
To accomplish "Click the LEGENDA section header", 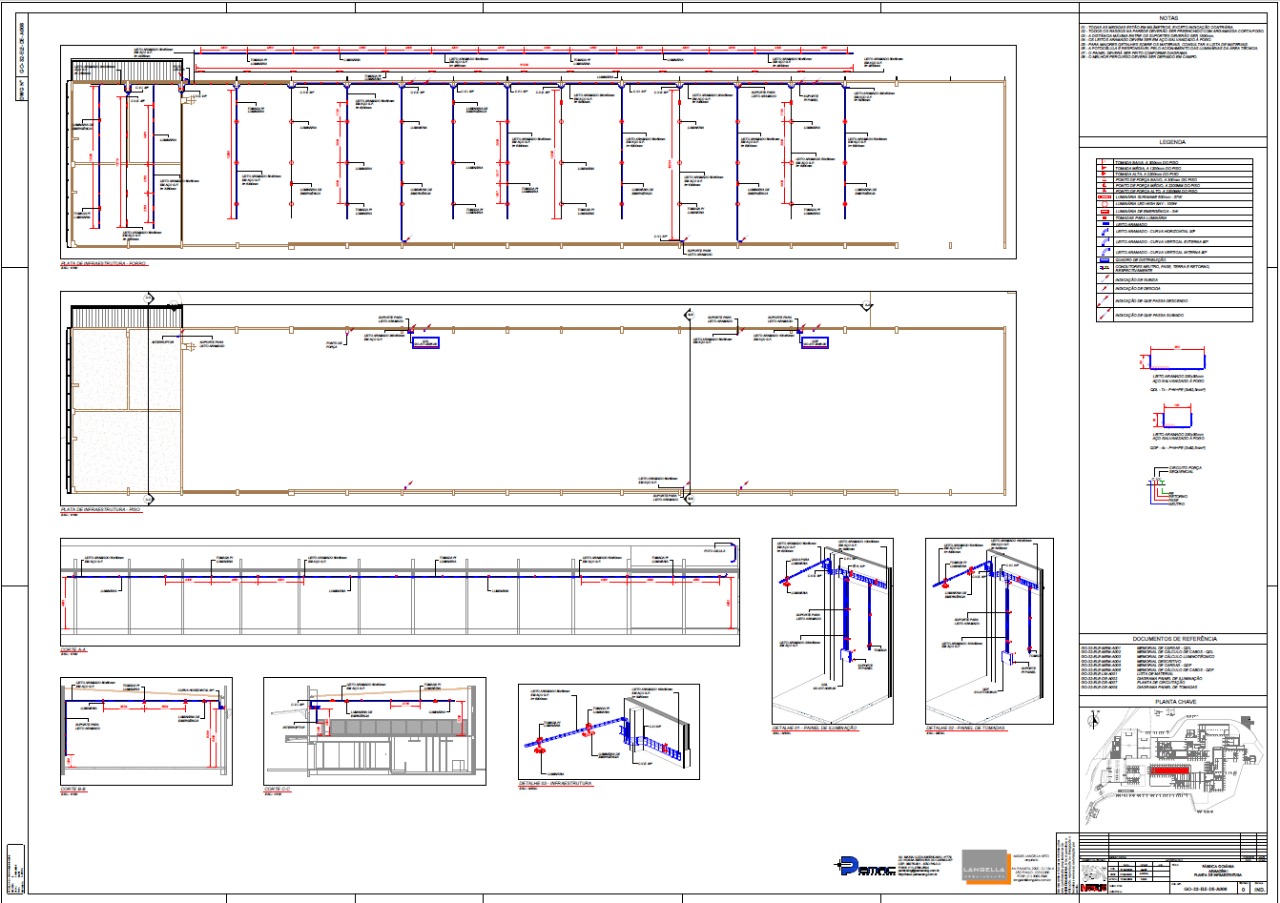I will pyautogui.click(x=1169, y=143).
